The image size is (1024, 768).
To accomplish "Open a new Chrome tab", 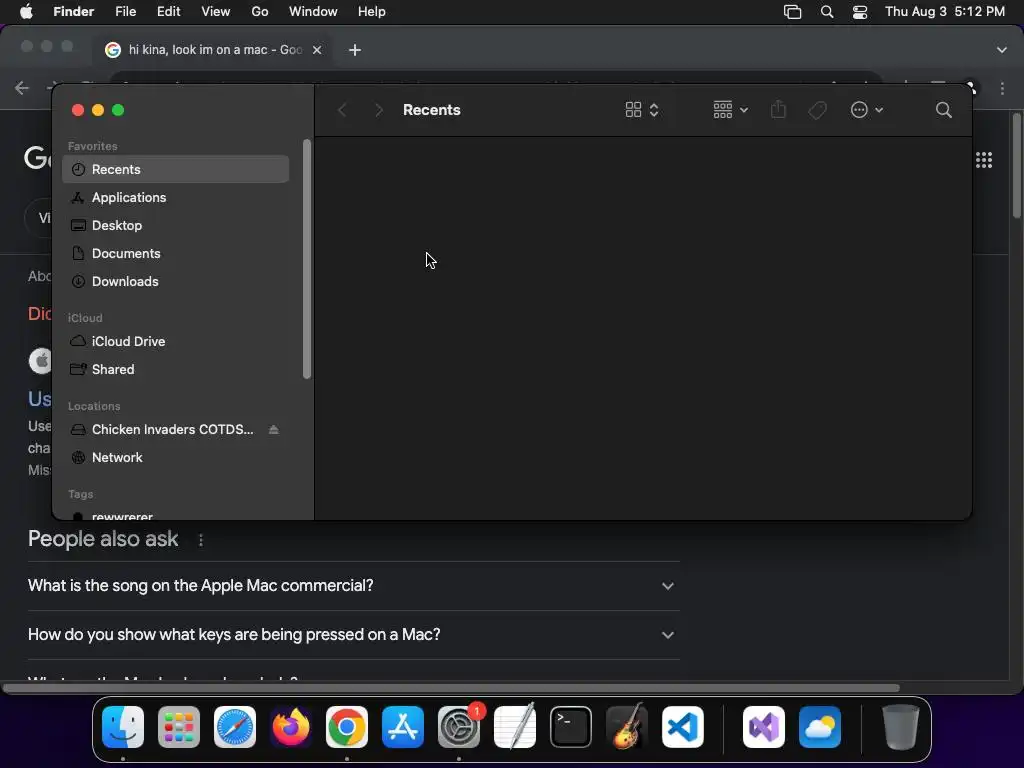I will point(355,50).
